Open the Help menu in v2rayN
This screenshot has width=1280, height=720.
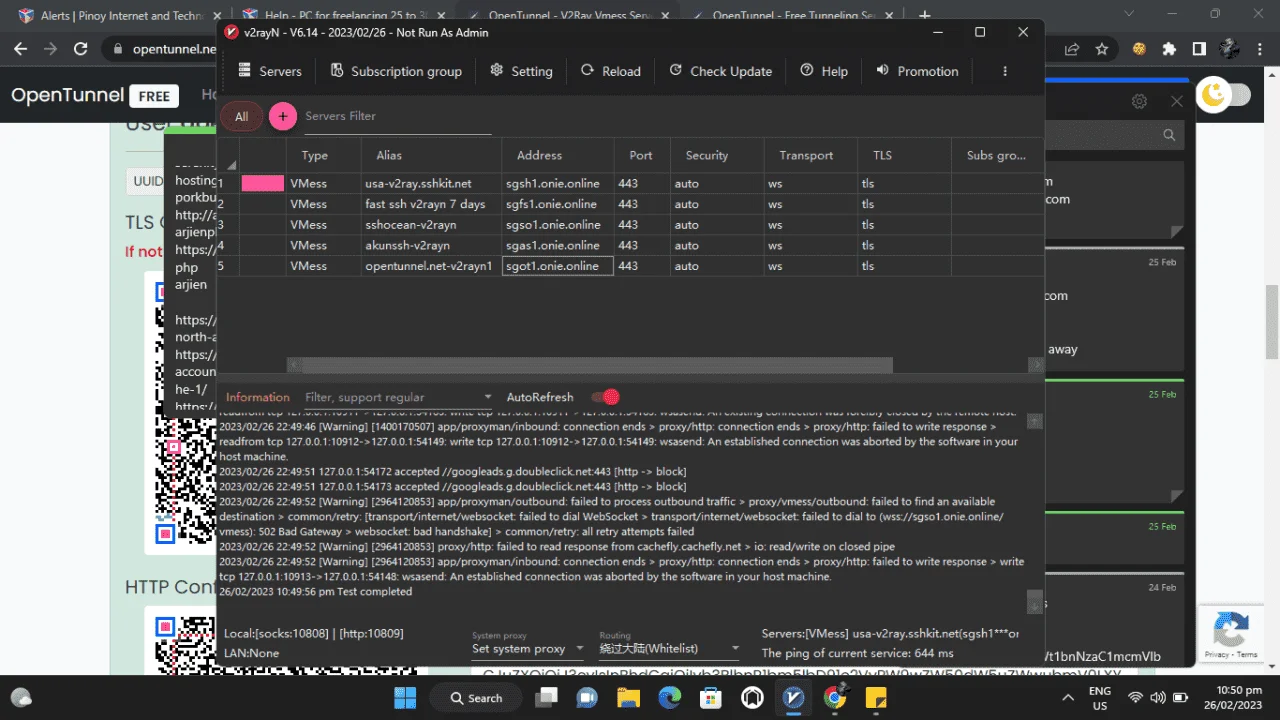click(x=824, y=71)
